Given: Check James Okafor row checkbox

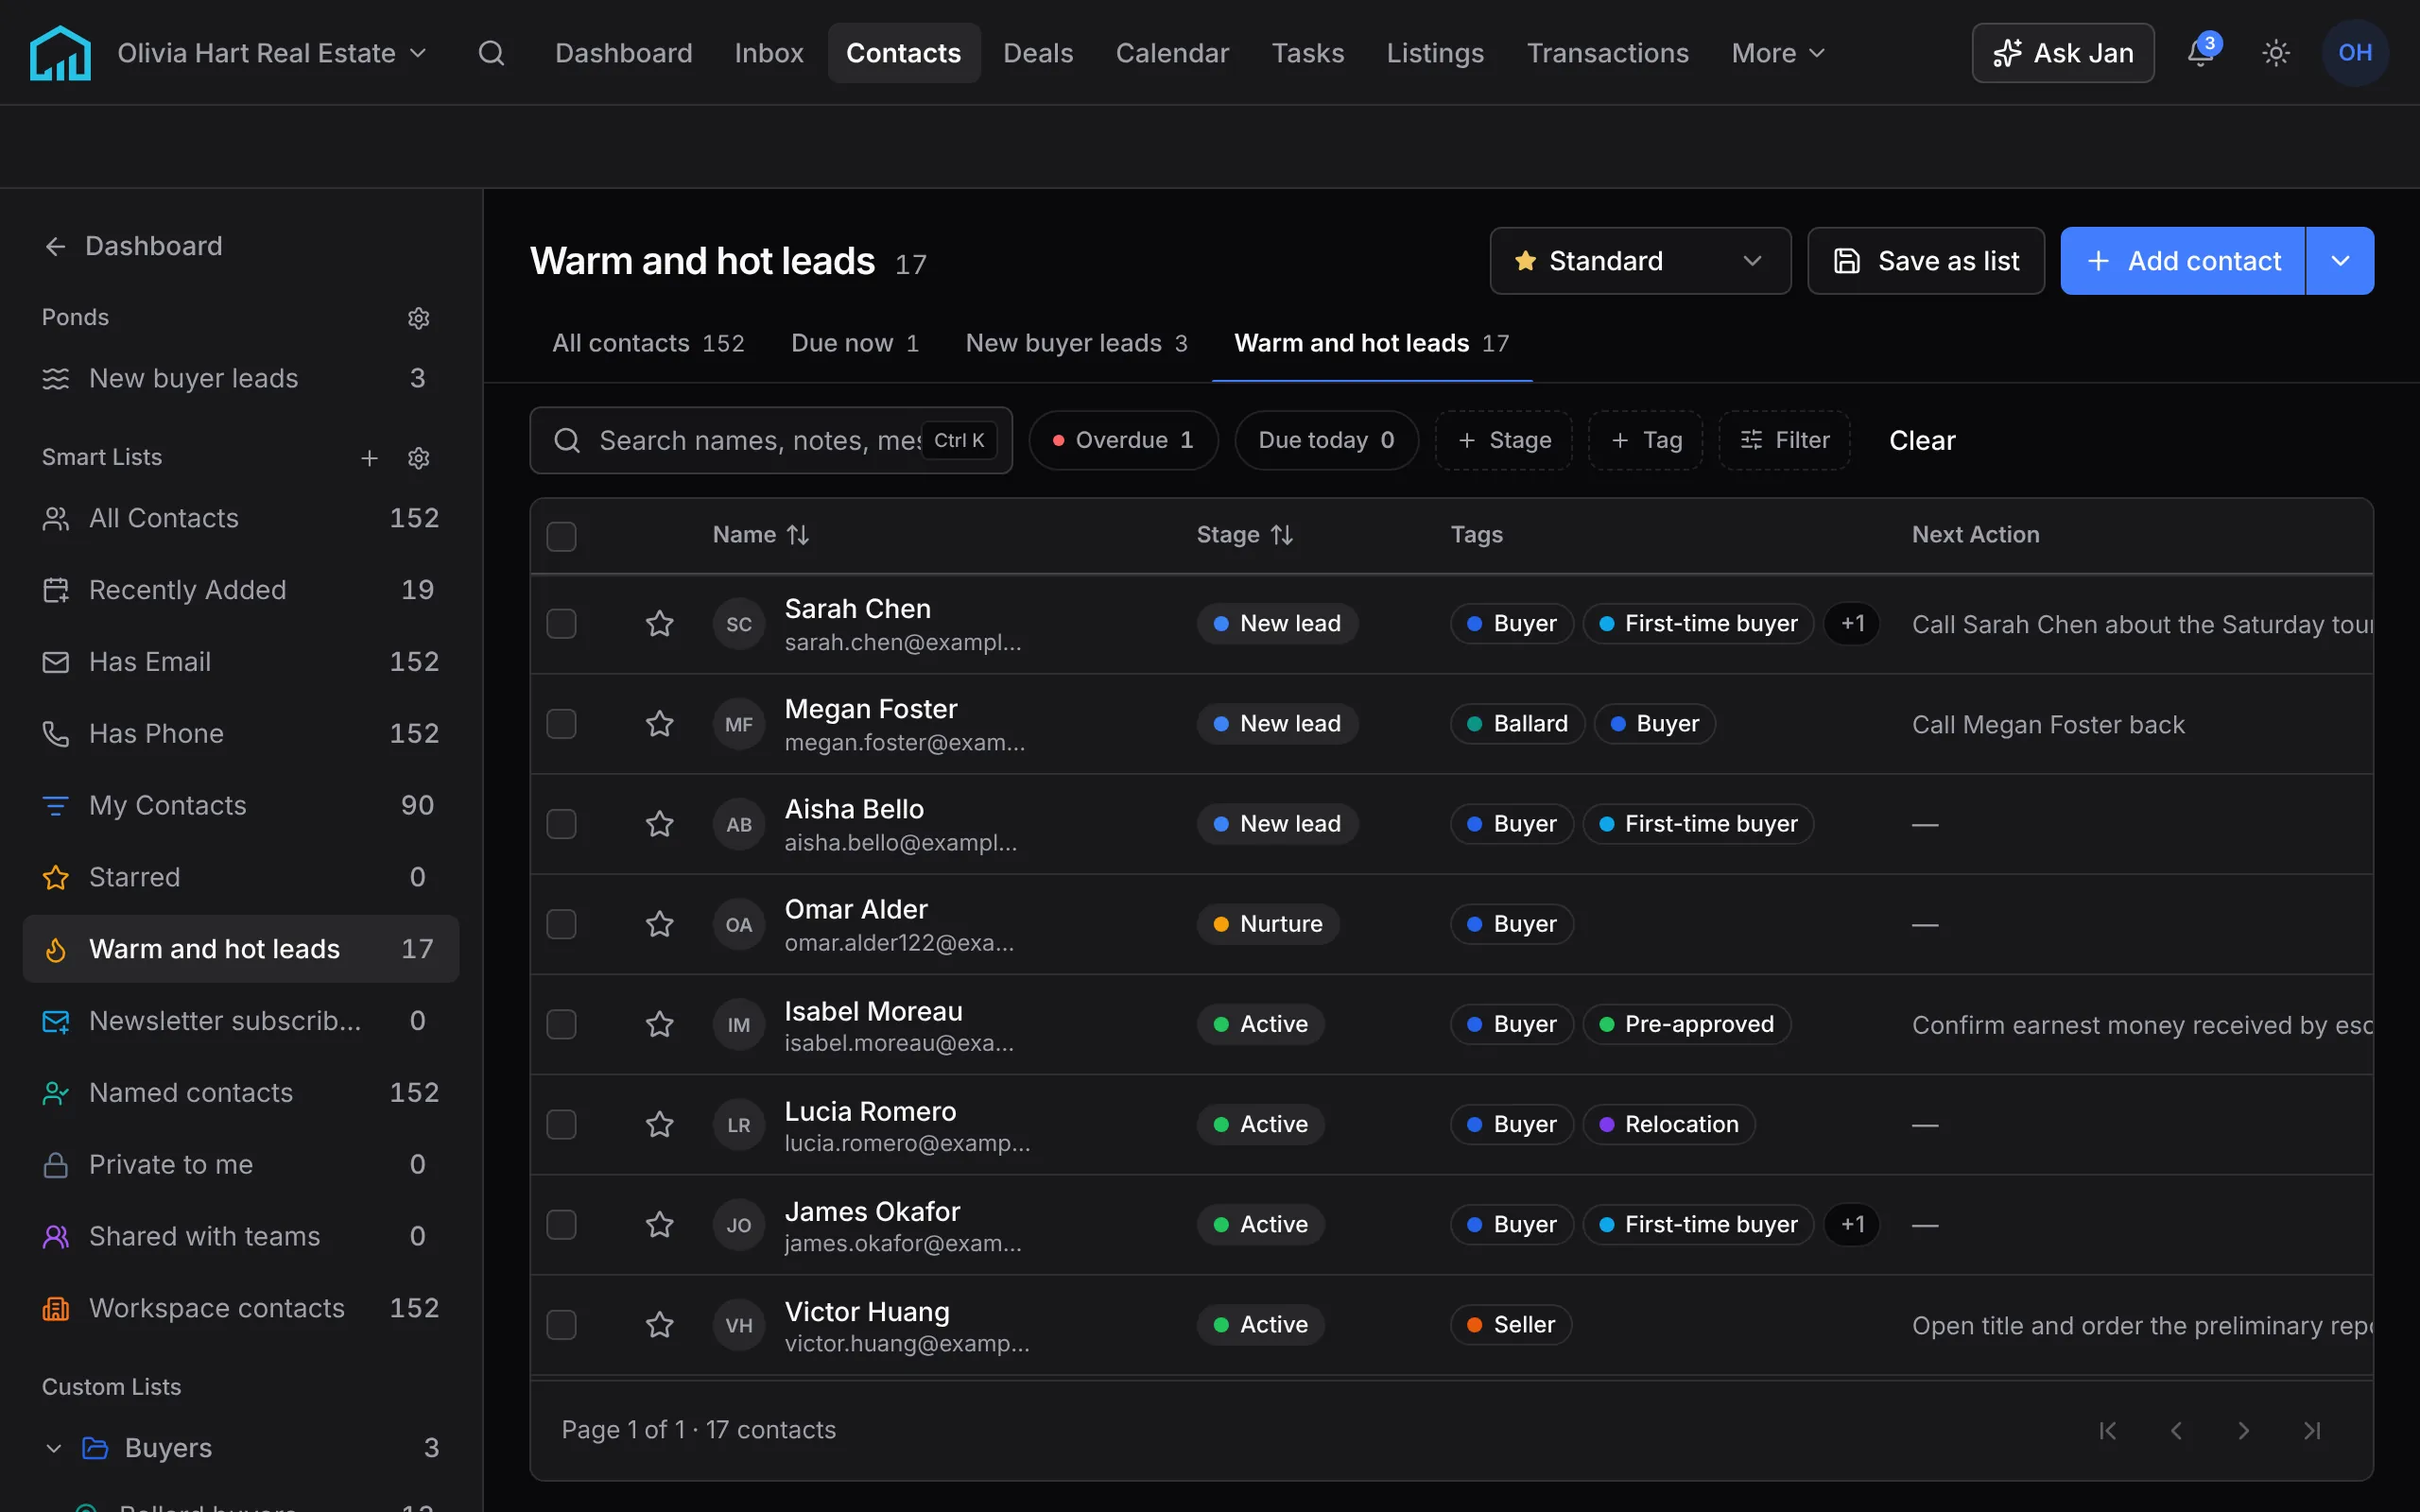Looking at the screenshot, I should point(561,1225).
